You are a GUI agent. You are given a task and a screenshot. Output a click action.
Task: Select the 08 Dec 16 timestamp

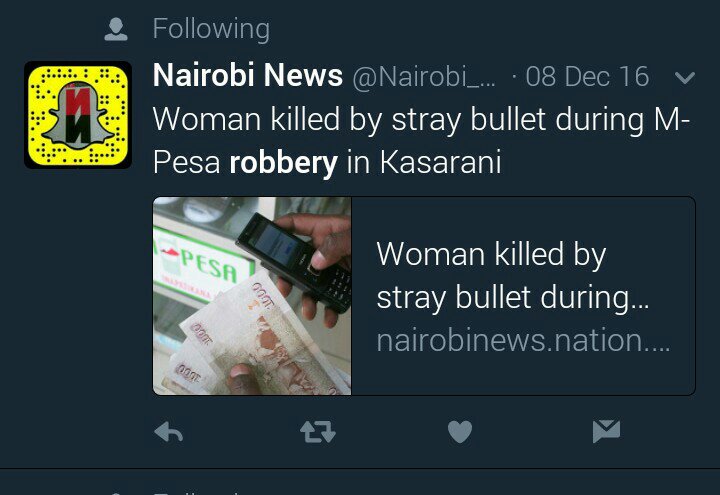[x=587, y=76]
